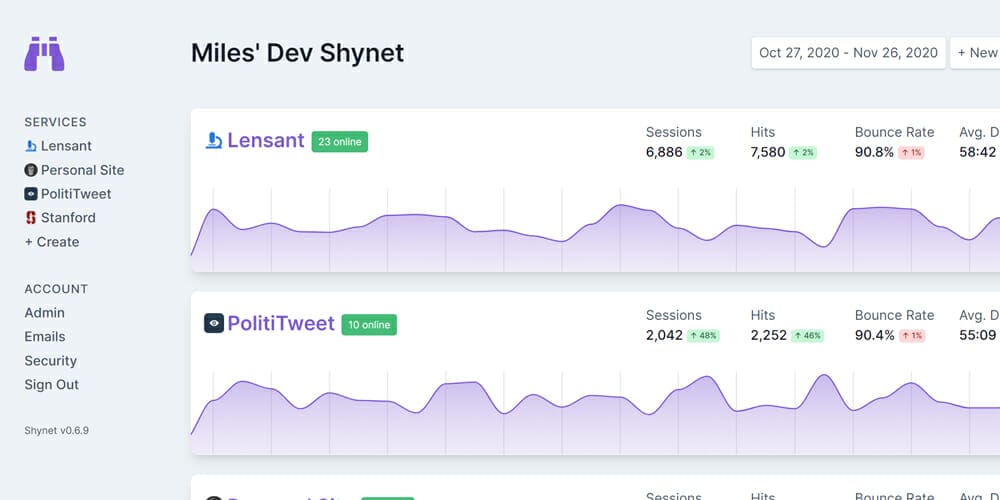This screenshot has height=500, width=1000.
Task: Click the + New button
Action: coord(976,53)
